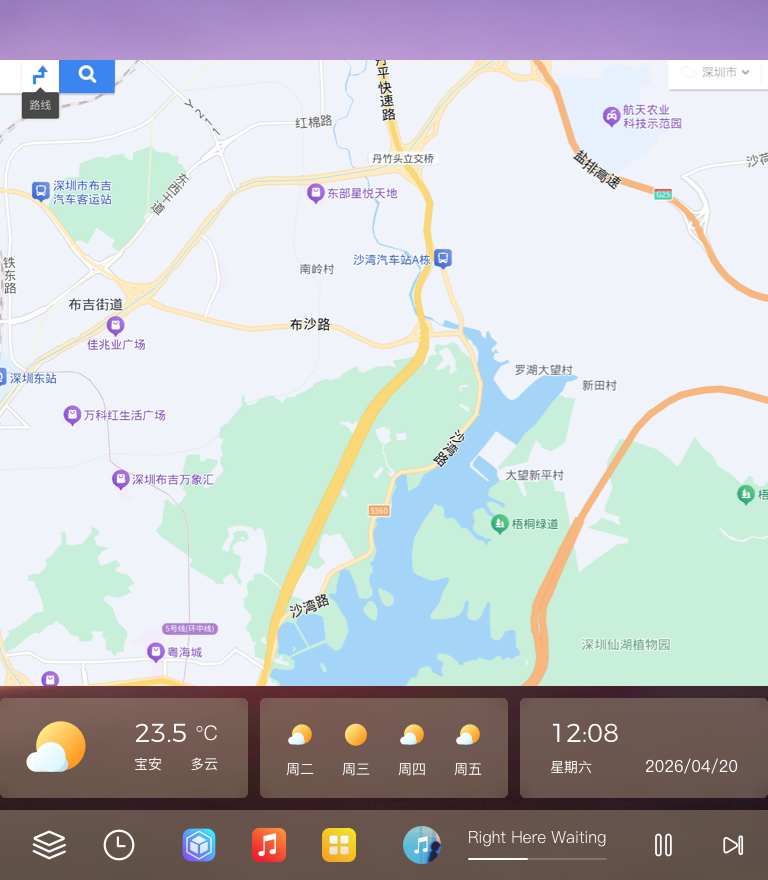The width and height of the screenshot is (768, 880).
Task: Open the layers stack icon in dock
Action: [x=49, y=845]
